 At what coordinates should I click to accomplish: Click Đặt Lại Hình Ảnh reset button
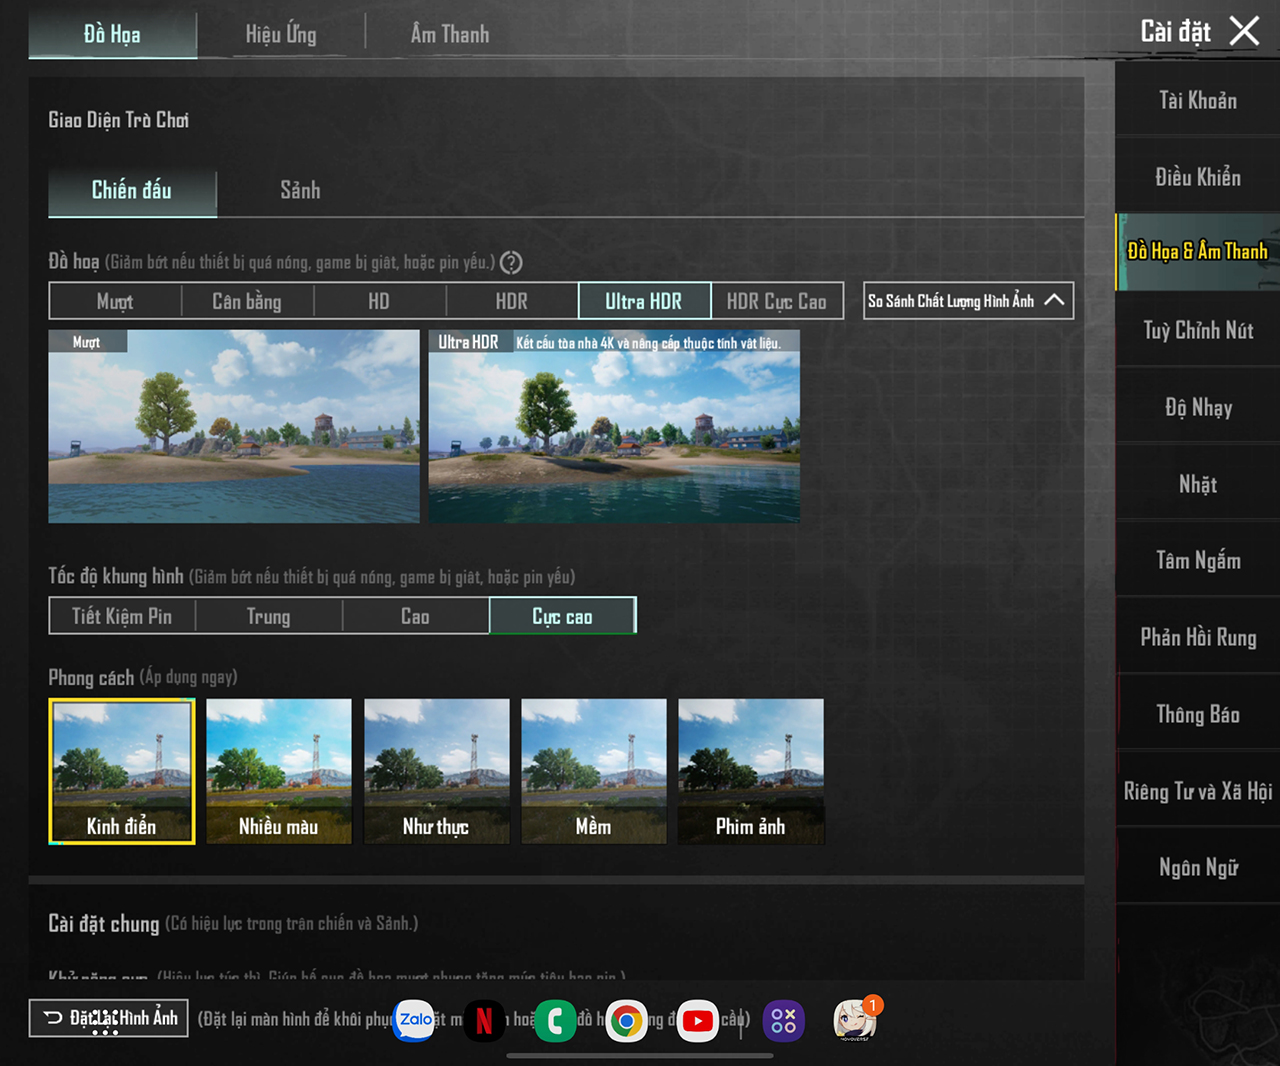click(109, 1018)
